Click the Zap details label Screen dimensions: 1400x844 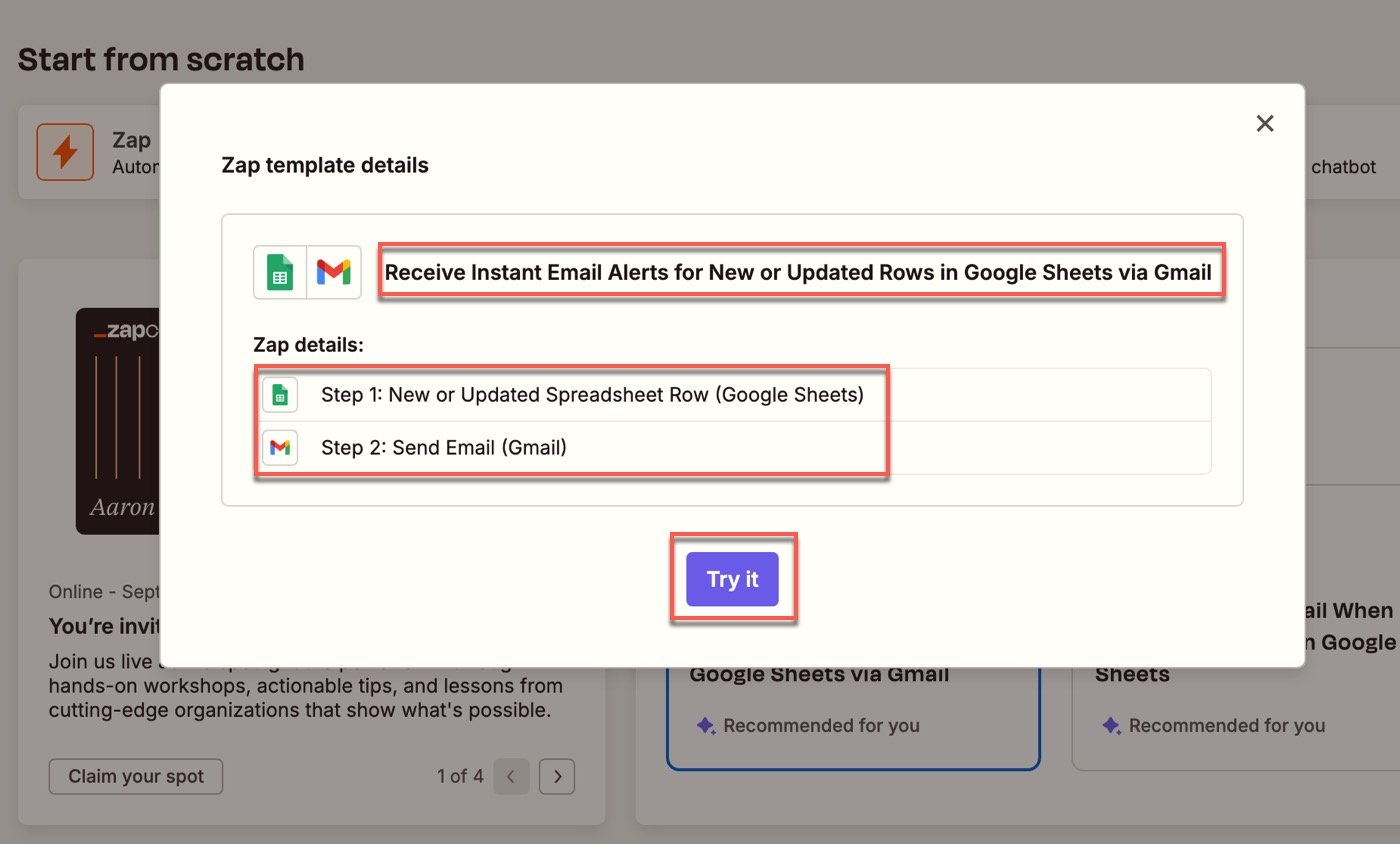pyautogui.click(x=309, y=345)
